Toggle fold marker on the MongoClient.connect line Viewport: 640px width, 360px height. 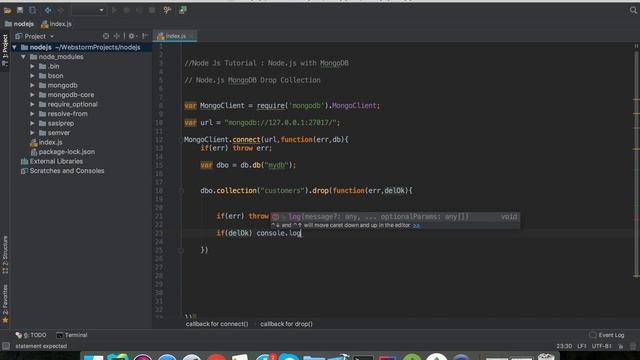pos(180,140)
